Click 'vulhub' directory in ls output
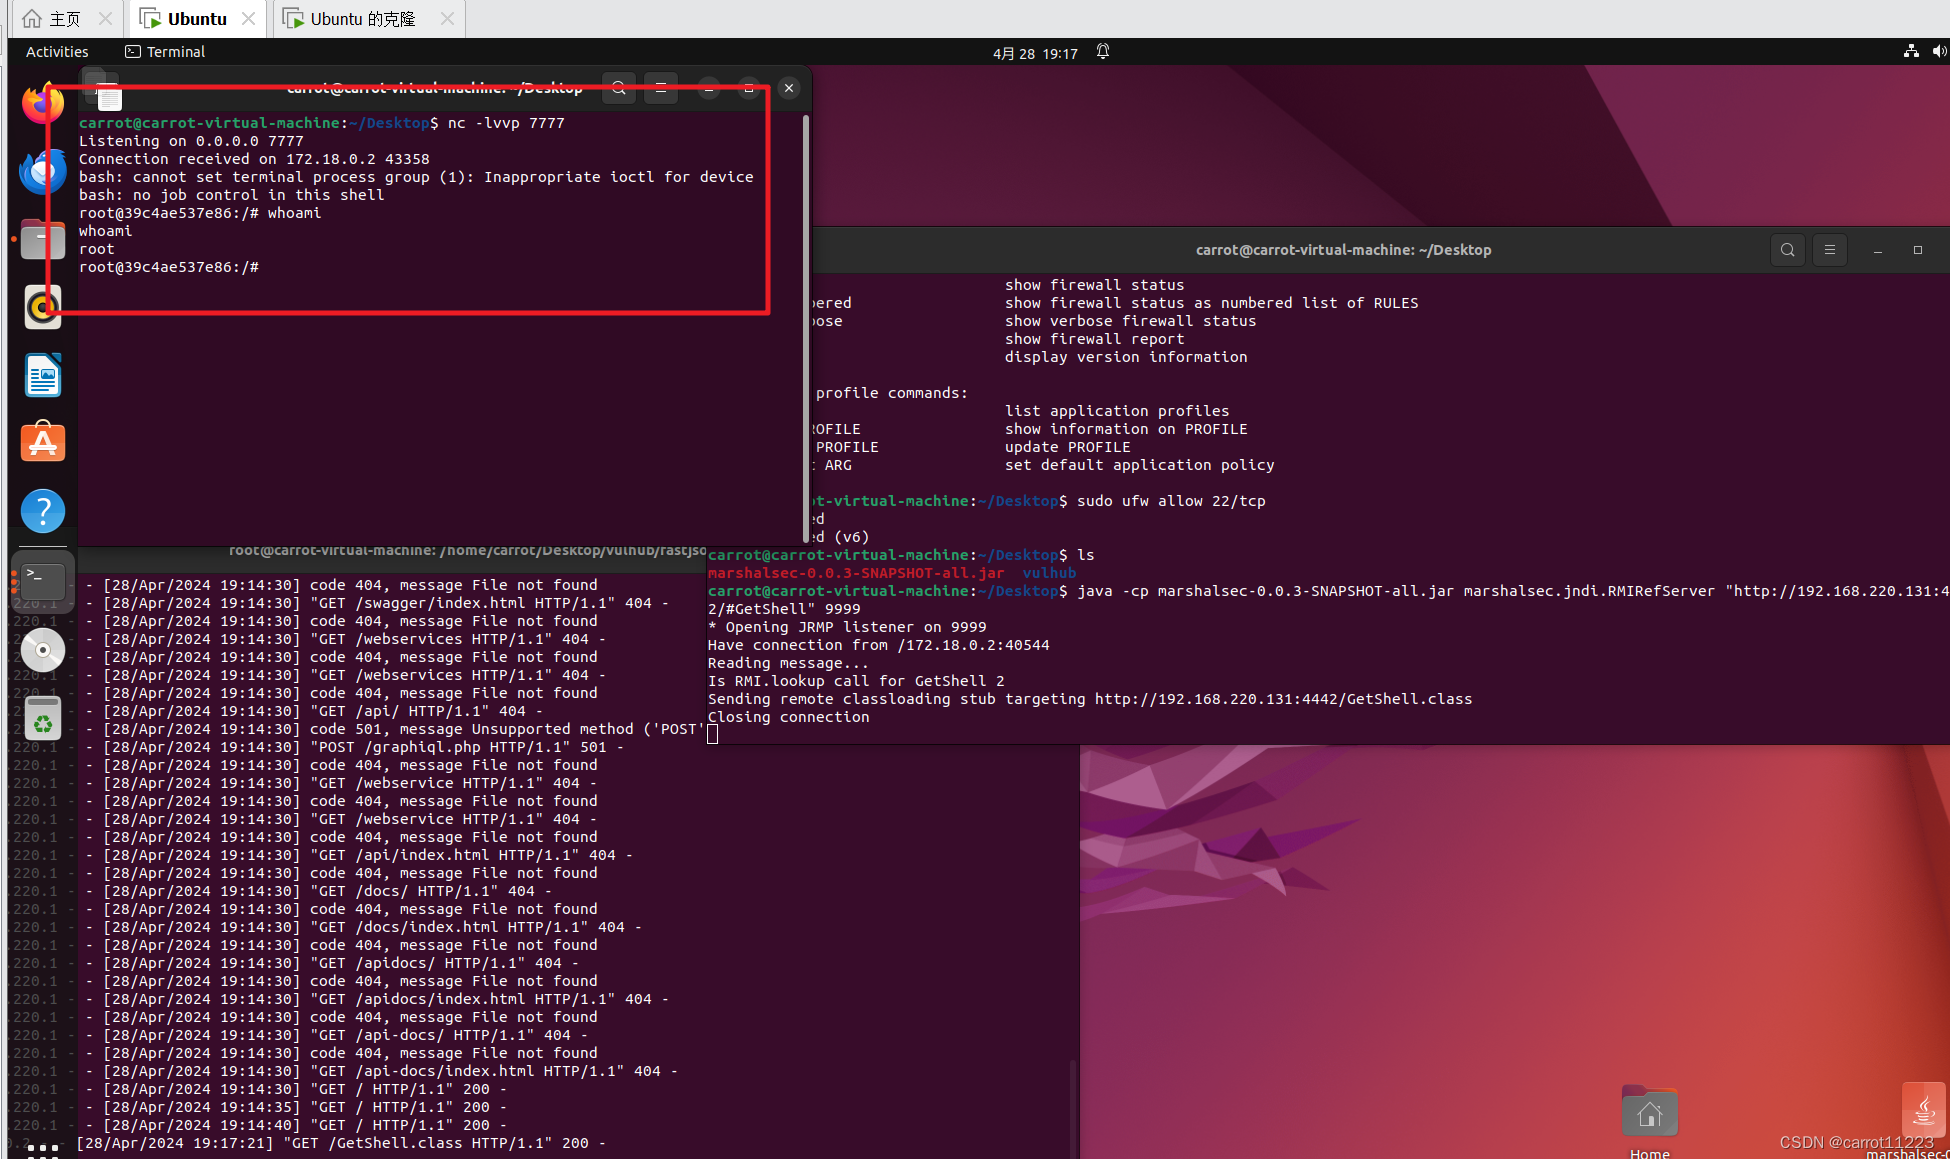This screenshot has width=1950, height=1159. tap(1049, 573)
